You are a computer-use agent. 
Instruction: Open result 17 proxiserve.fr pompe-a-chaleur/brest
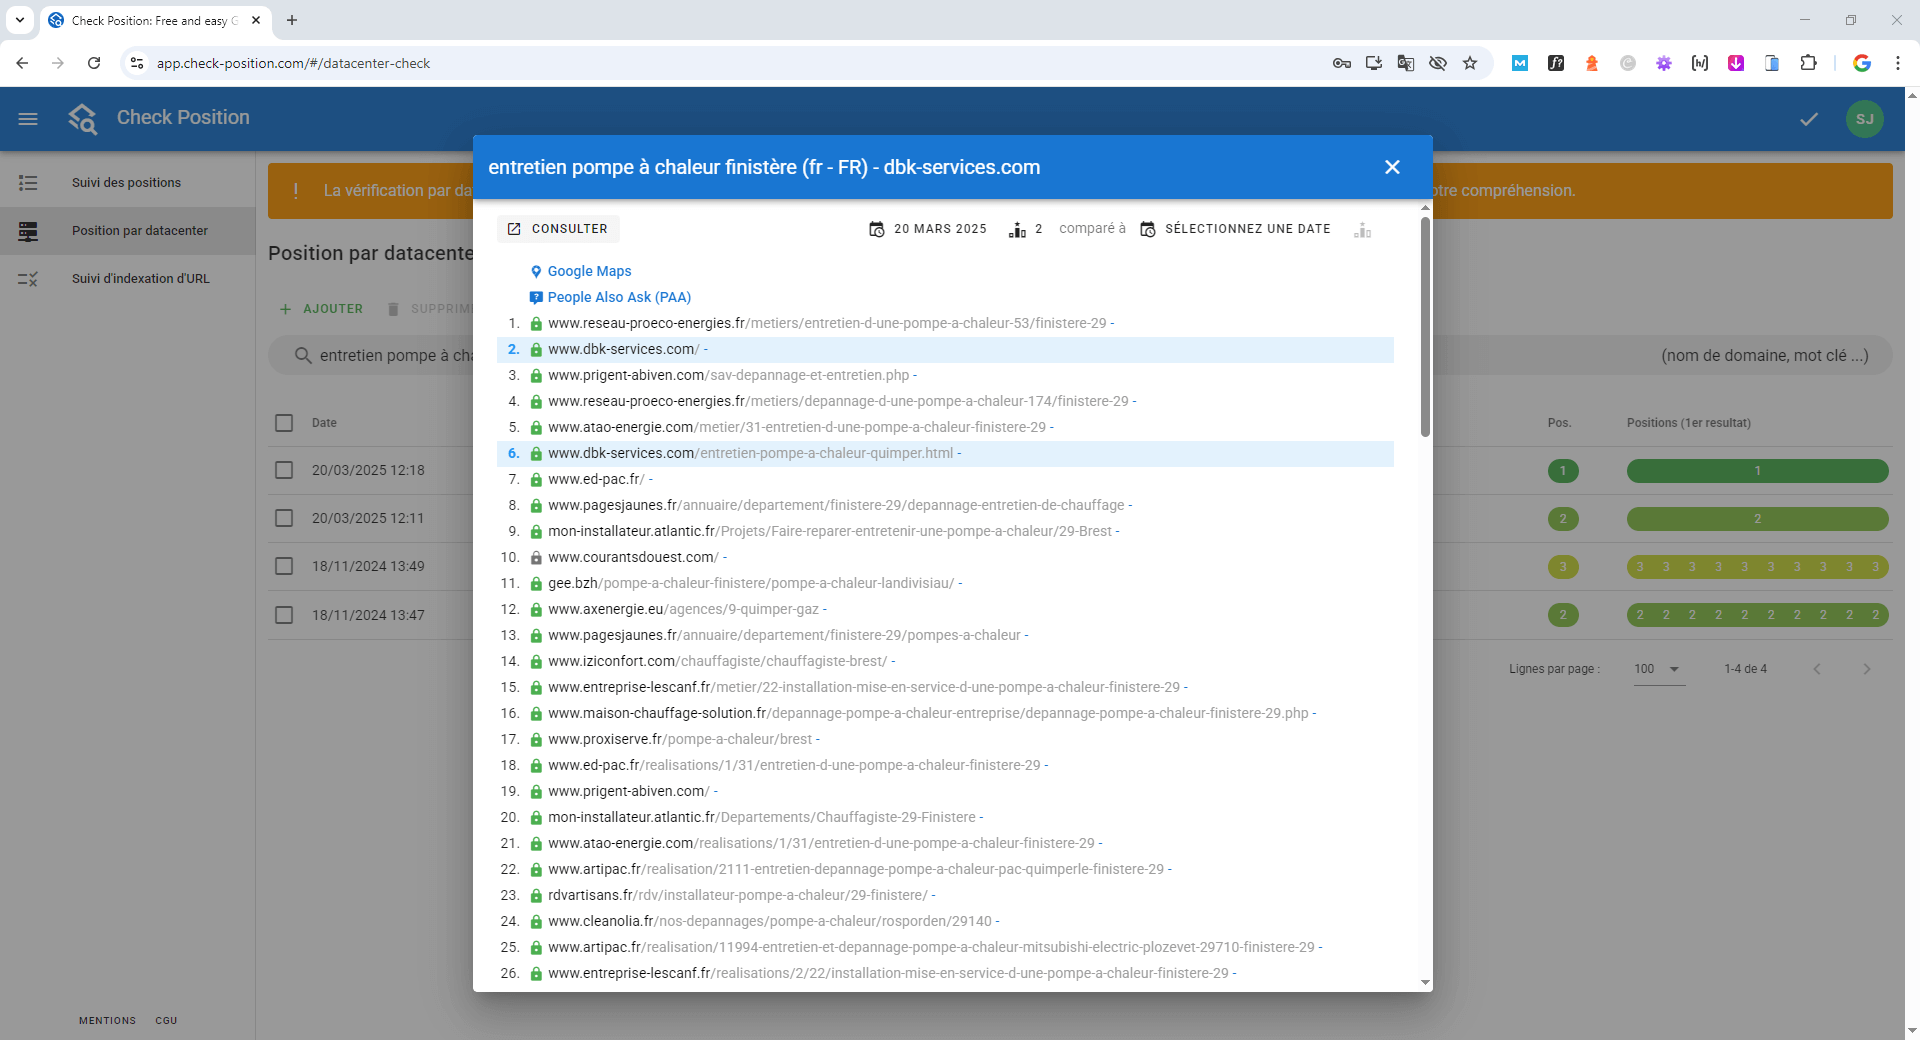[680, 739]
